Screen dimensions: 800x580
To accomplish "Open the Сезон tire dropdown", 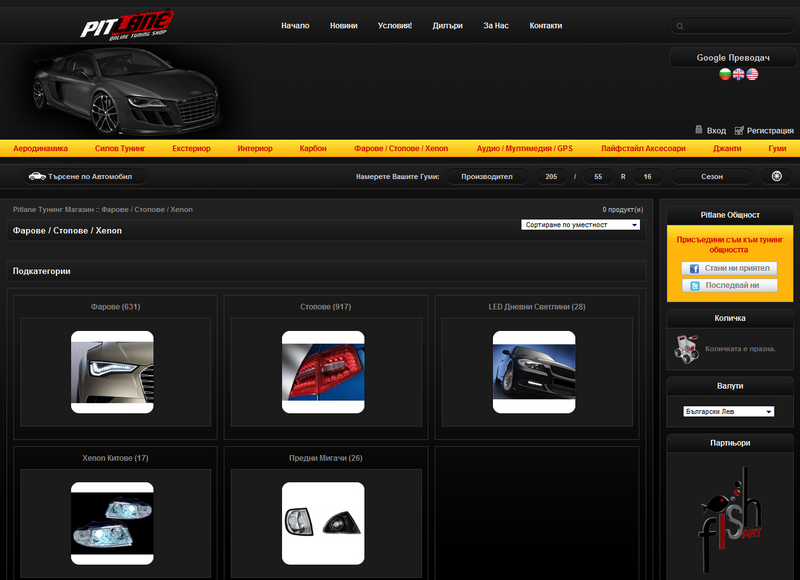I will [x=712, y=176].
